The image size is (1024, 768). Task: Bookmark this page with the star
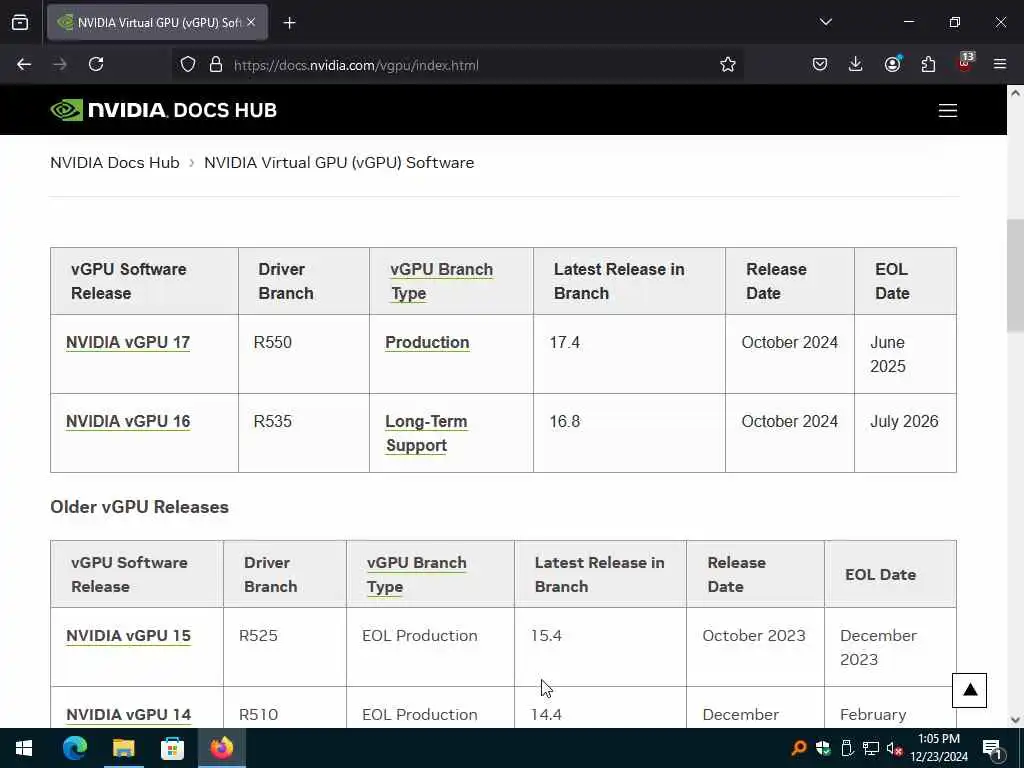coord(728,65)
